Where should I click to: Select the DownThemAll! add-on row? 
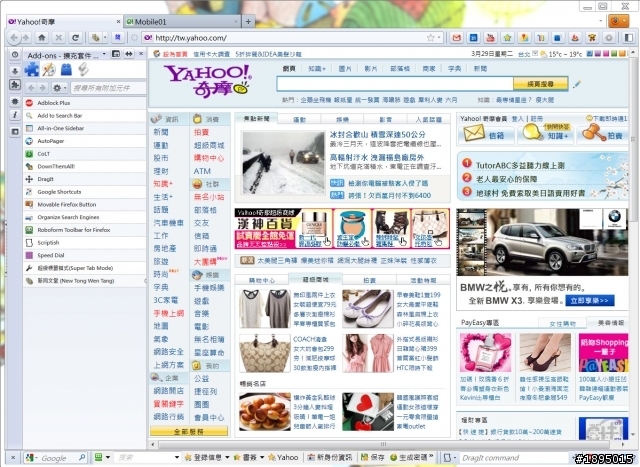[x=85, y=166]
